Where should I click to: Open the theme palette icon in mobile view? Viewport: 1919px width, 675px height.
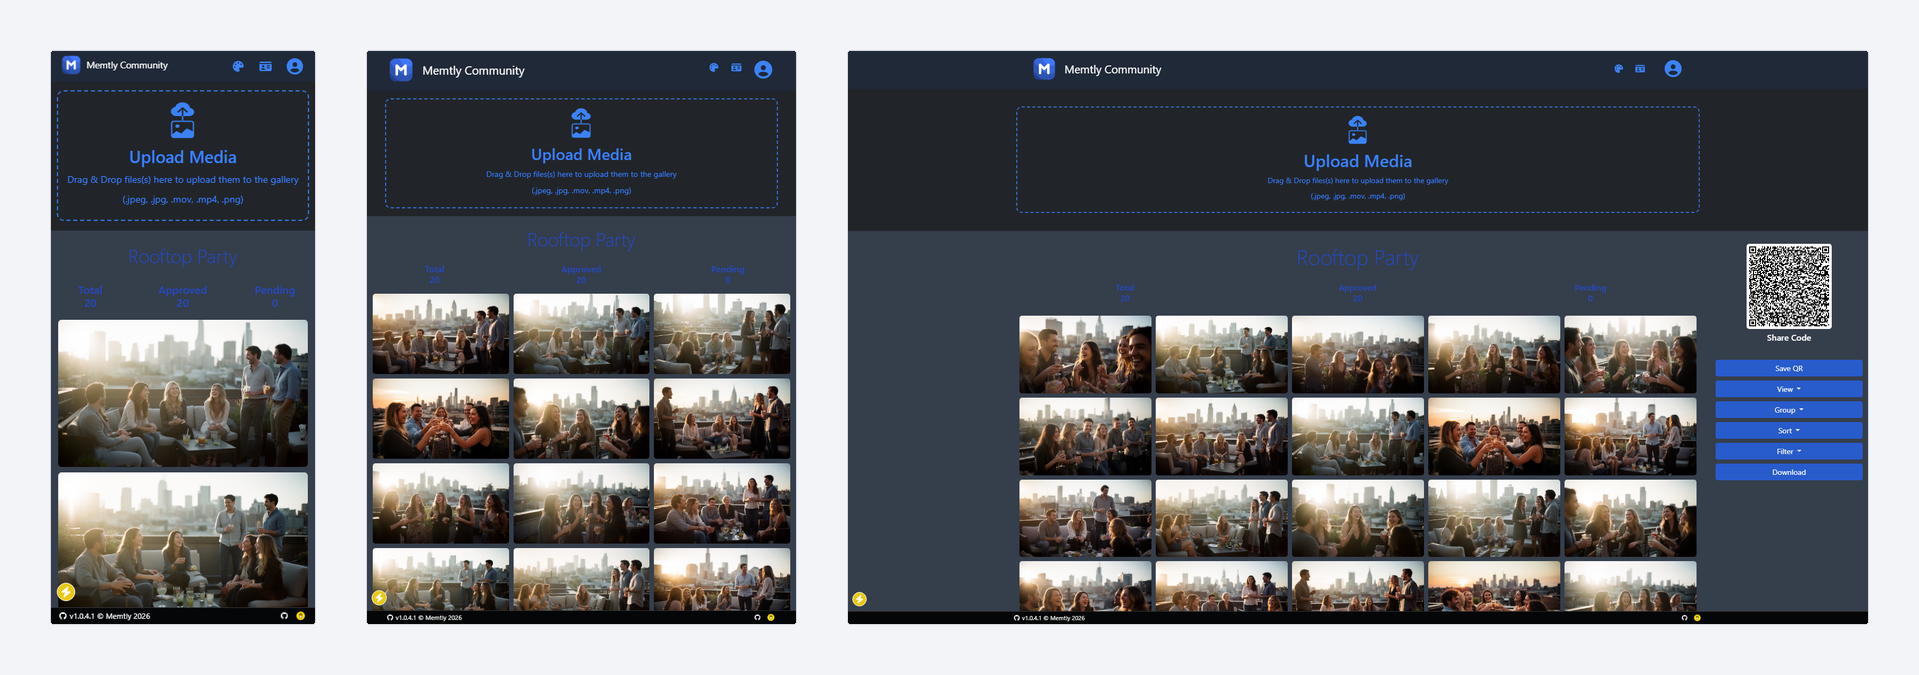(238, 66)
